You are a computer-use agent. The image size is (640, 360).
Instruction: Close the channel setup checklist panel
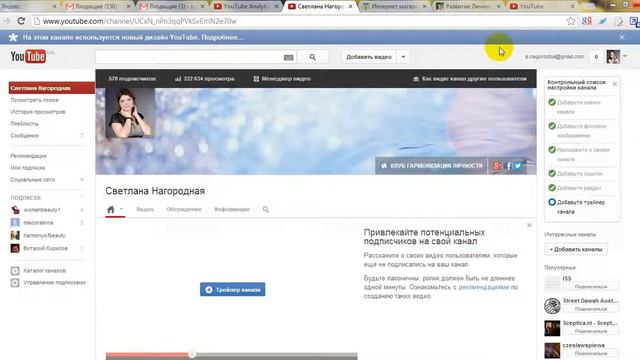coord(615,84)
